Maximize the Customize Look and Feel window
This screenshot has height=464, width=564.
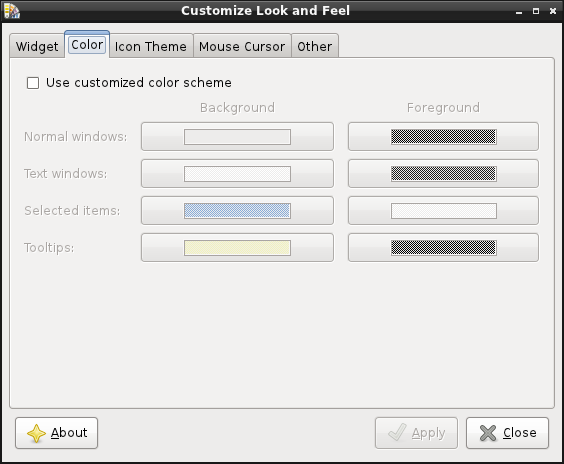(536, 11)
